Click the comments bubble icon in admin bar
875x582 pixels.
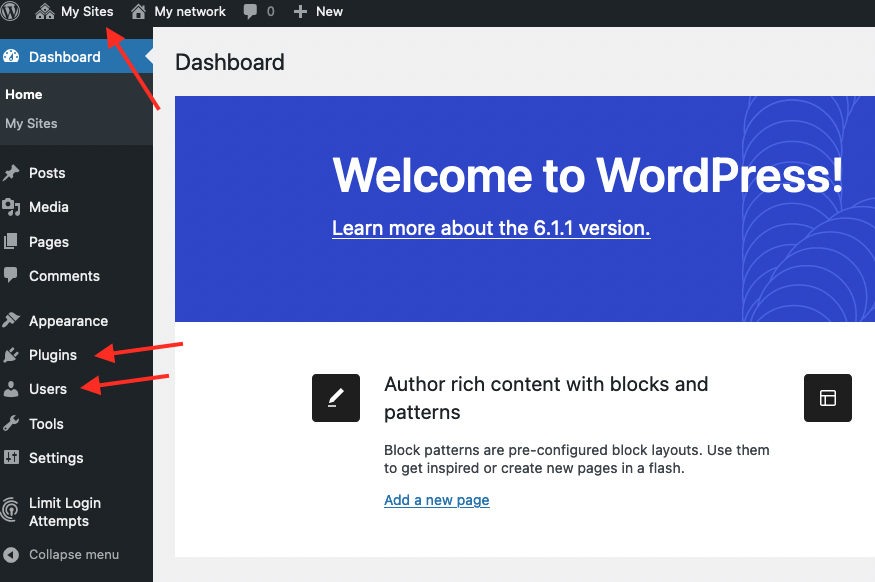coord(251,12)
